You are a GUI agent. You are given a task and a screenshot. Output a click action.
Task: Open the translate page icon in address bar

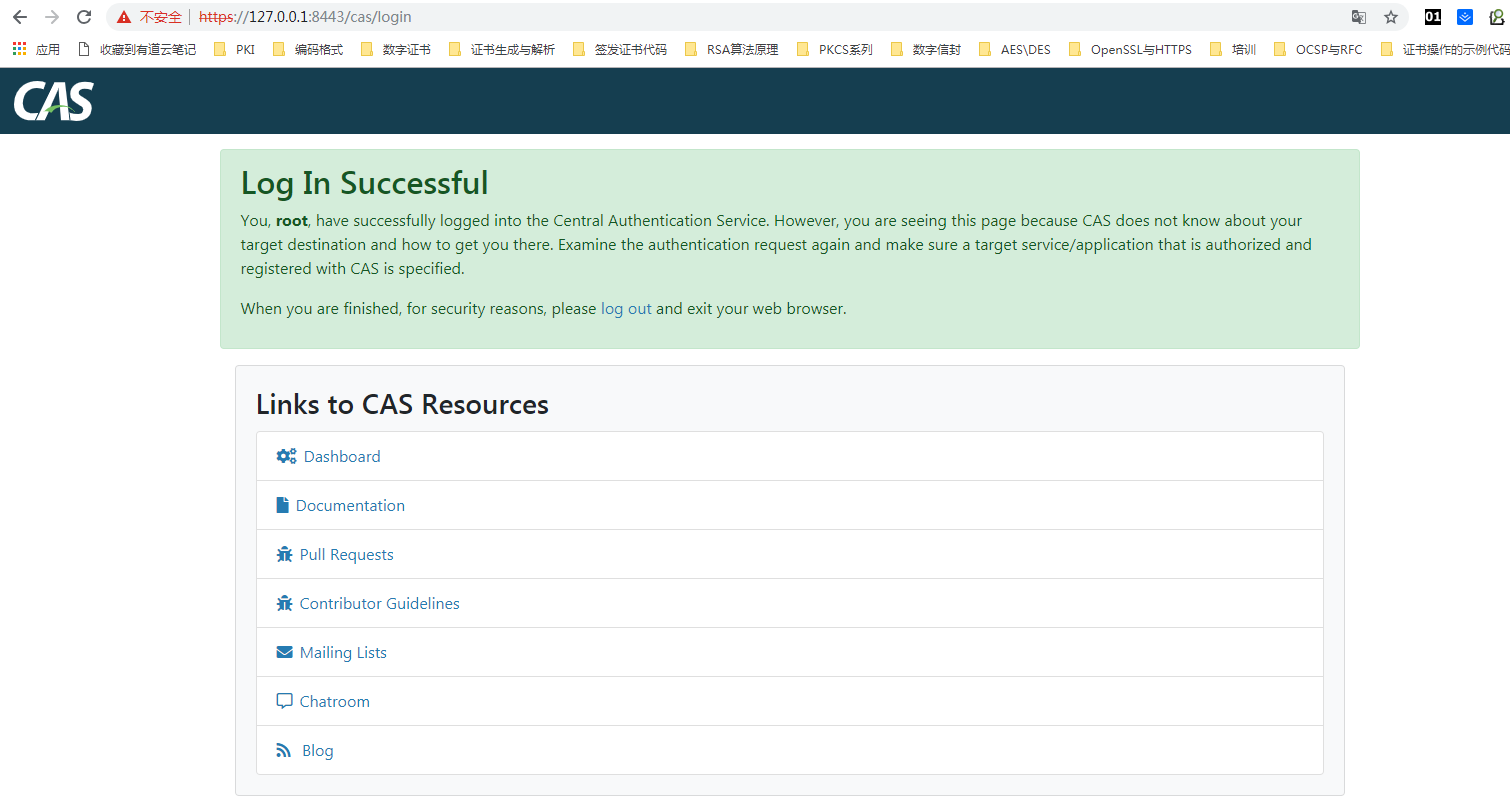tap(1358, 17)
